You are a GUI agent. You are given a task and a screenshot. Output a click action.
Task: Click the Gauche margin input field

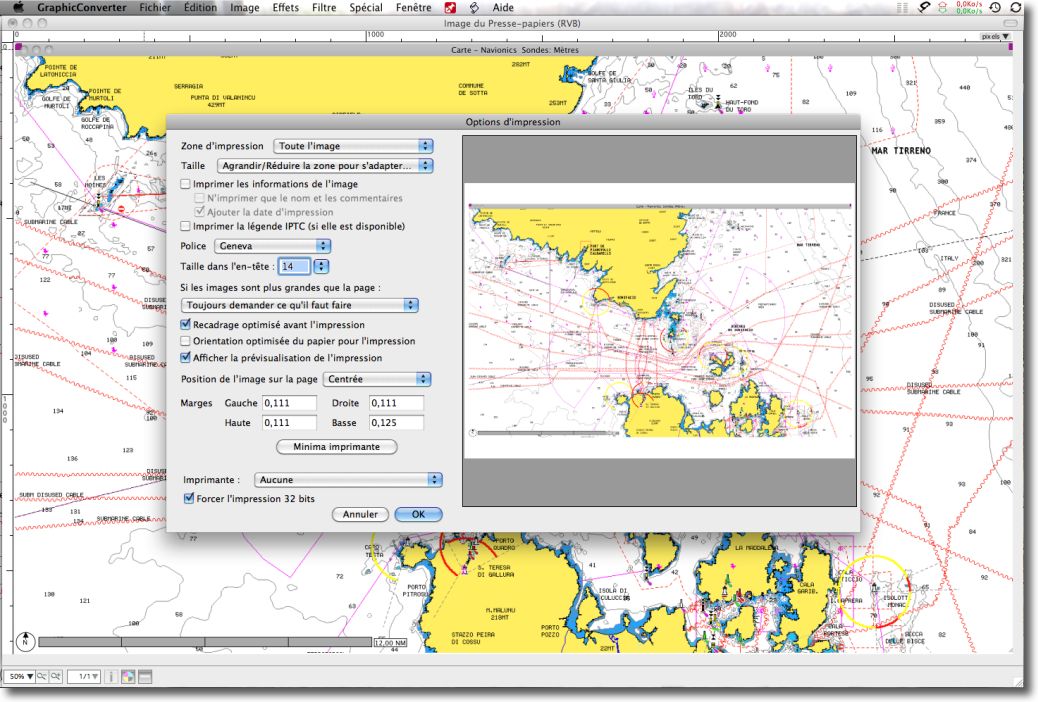[x=289, y=403]
